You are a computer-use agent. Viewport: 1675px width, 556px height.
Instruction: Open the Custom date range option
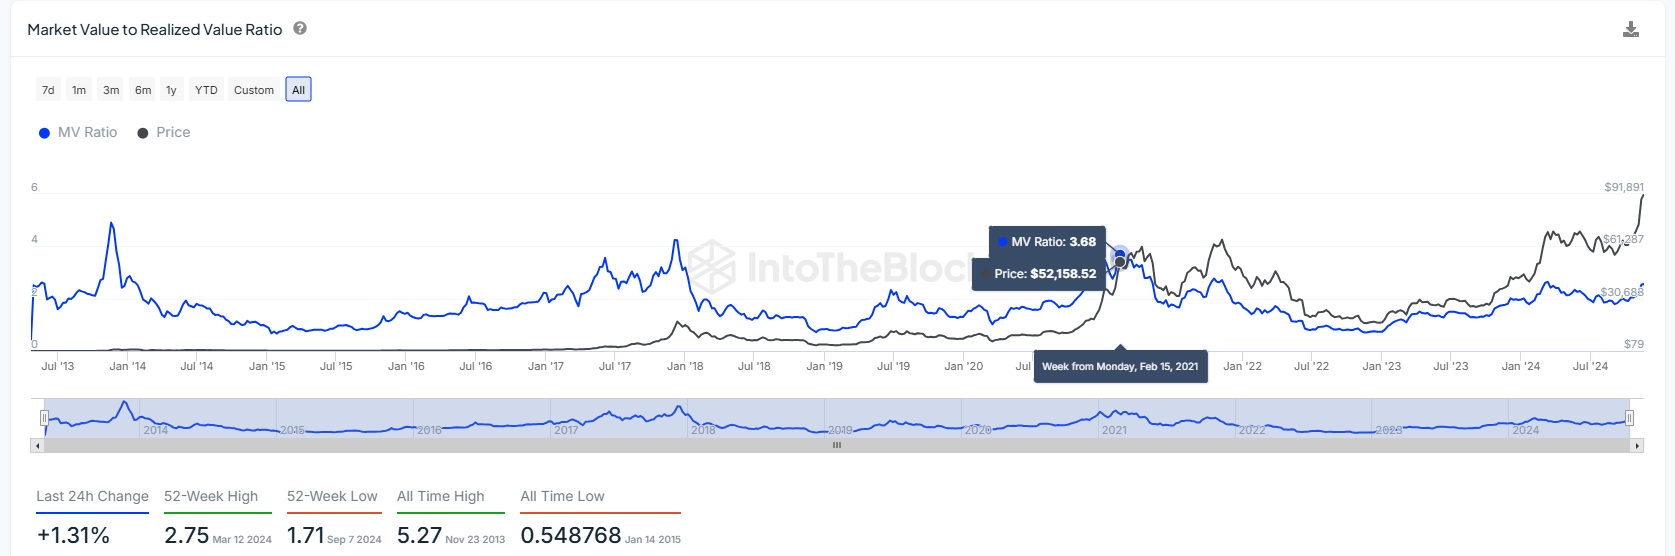coord(254,90)
